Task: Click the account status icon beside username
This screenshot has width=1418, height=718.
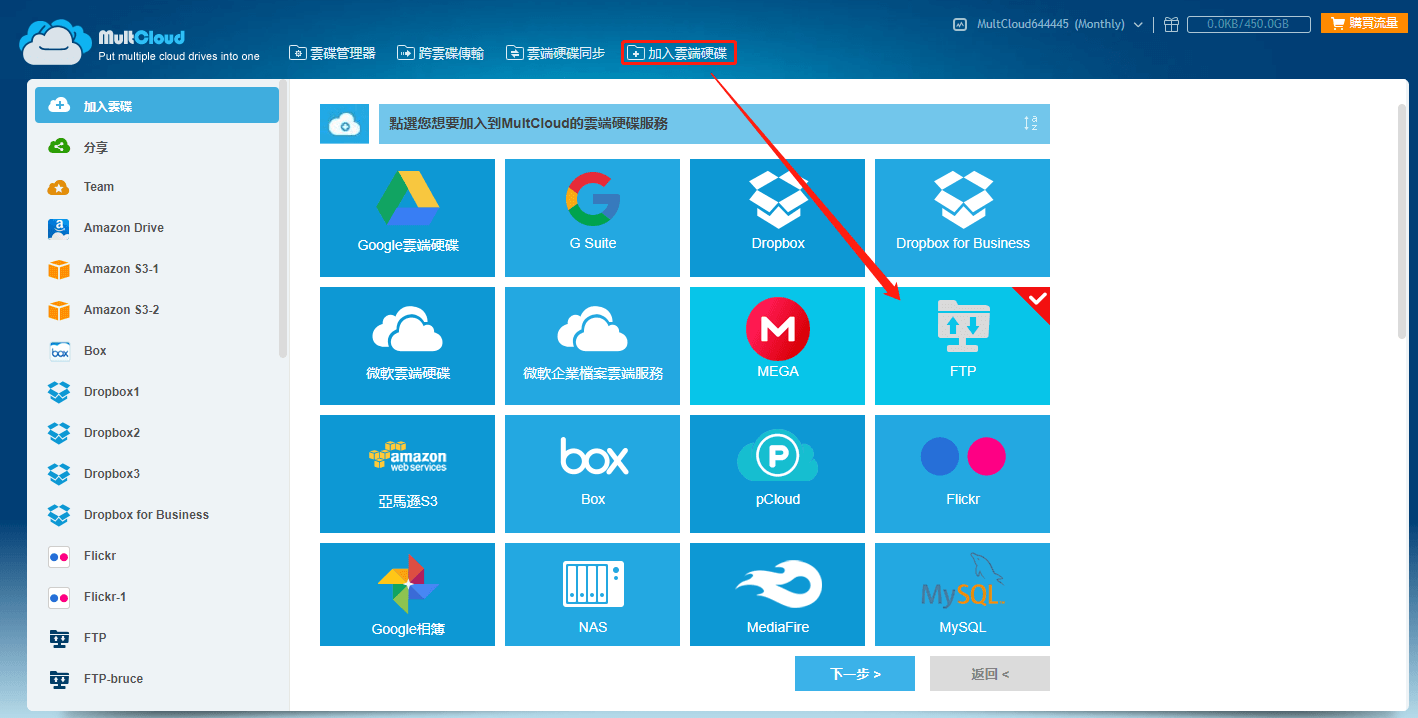Action: [960, 24]
